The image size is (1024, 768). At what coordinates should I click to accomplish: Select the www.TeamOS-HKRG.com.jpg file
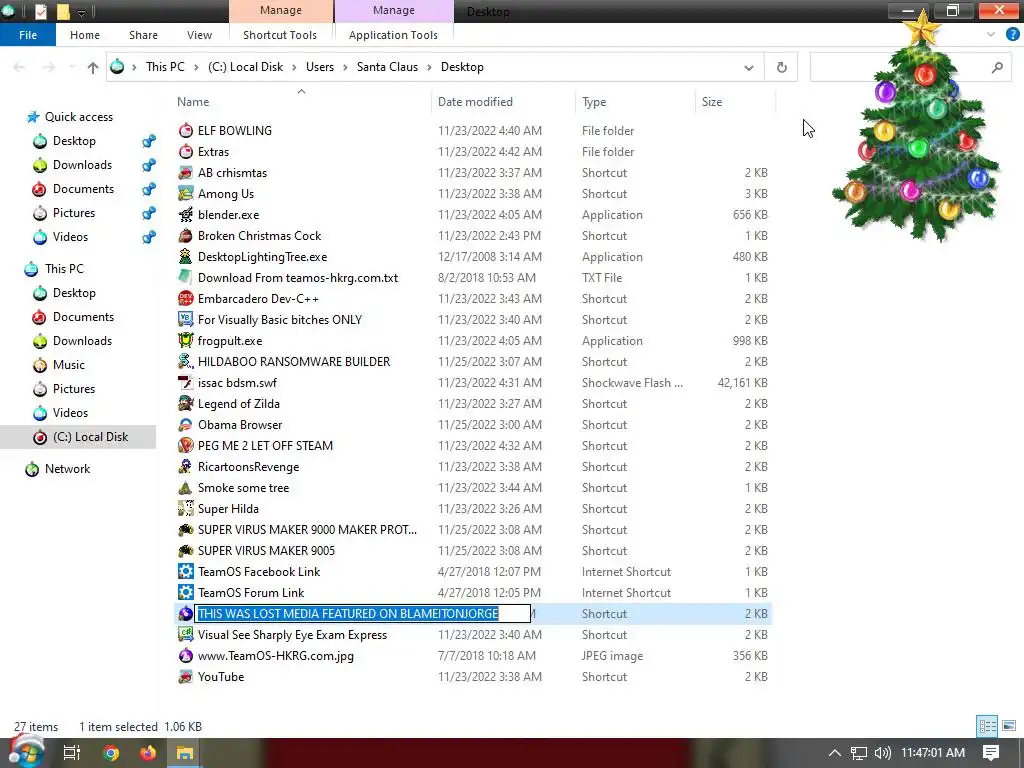276,656
